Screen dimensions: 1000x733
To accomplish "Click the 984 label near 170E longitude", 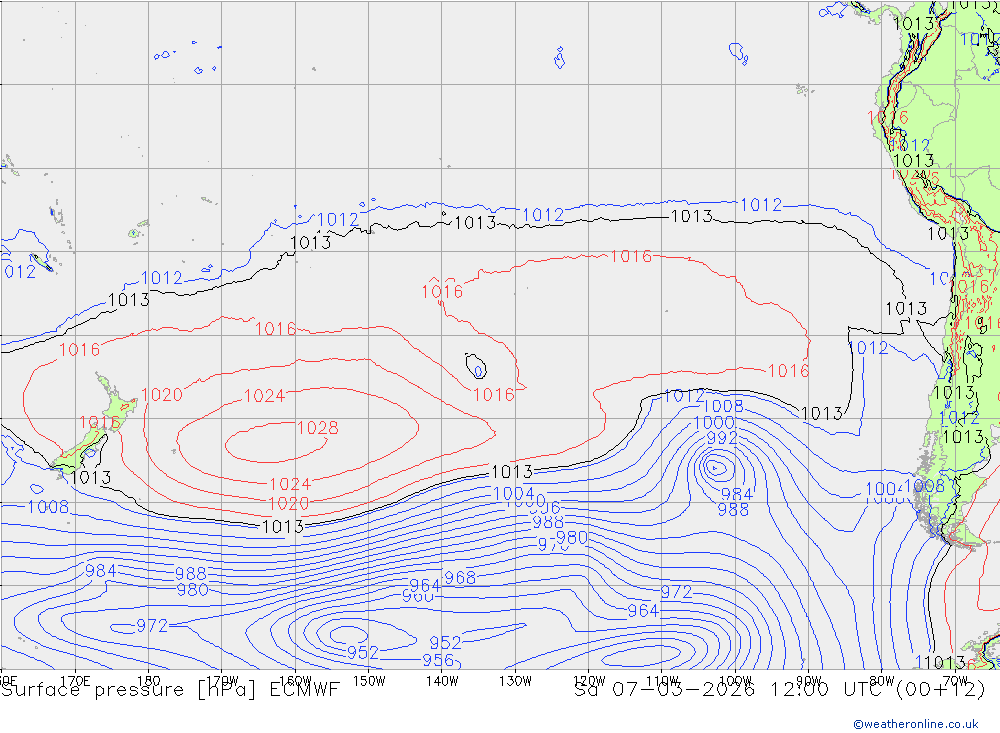I will (101, 570).
